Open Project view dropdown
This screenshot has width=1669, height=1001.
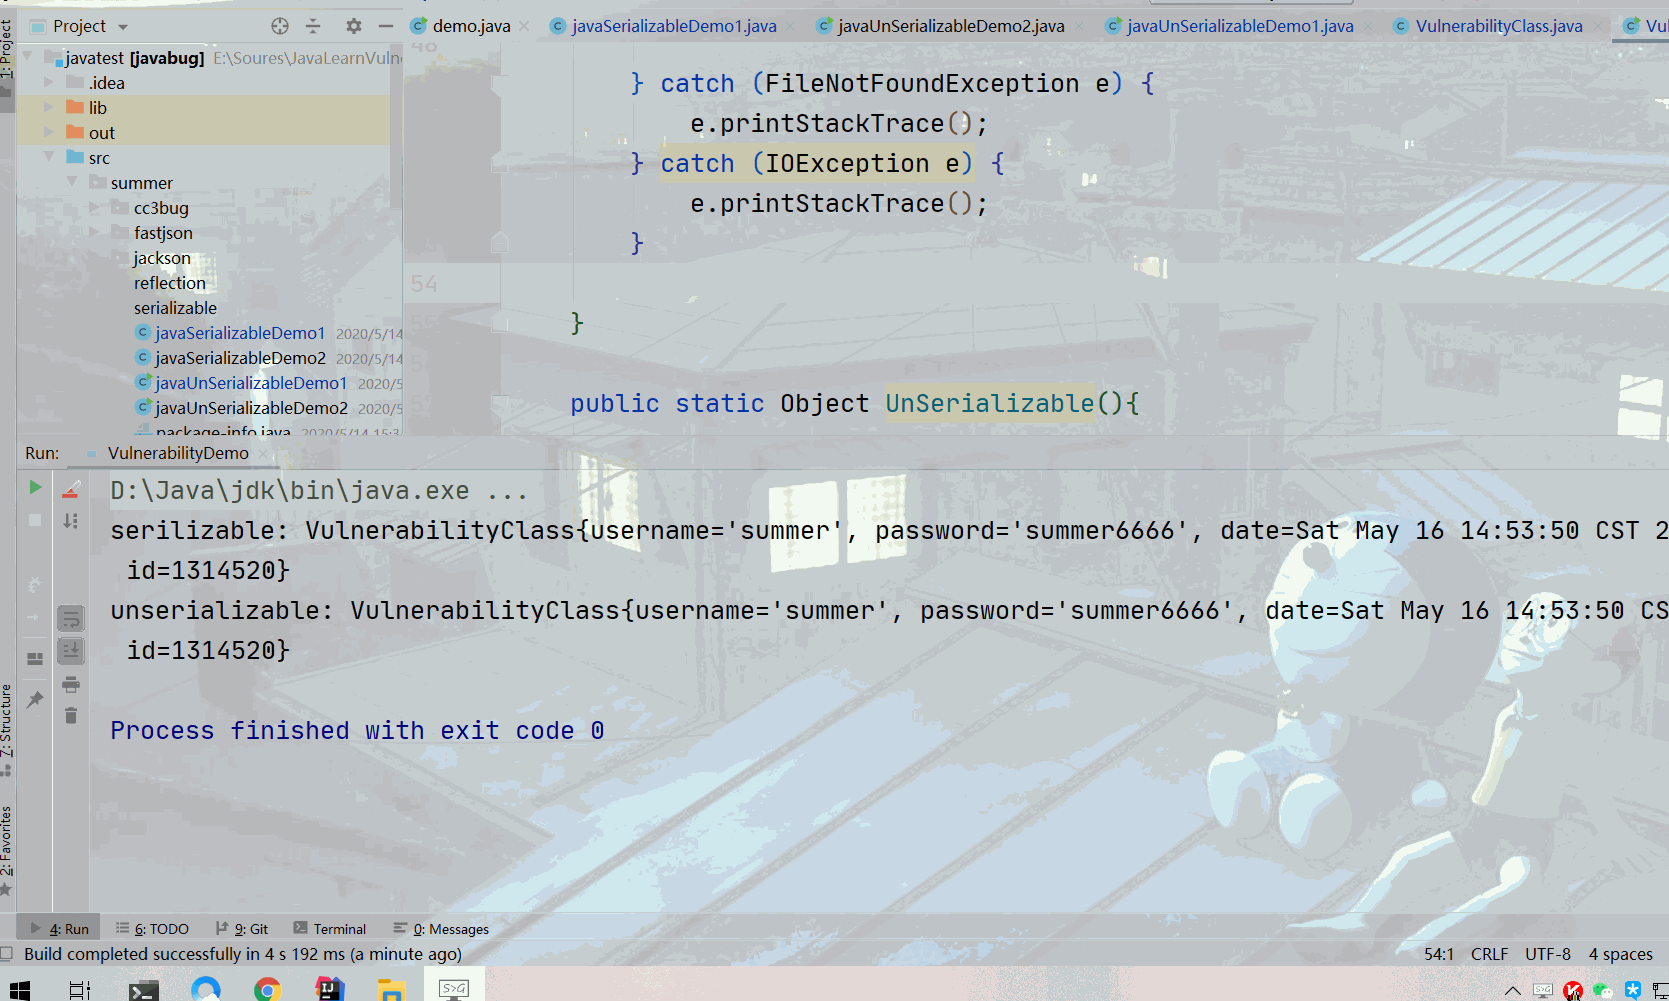pos(123,27)
